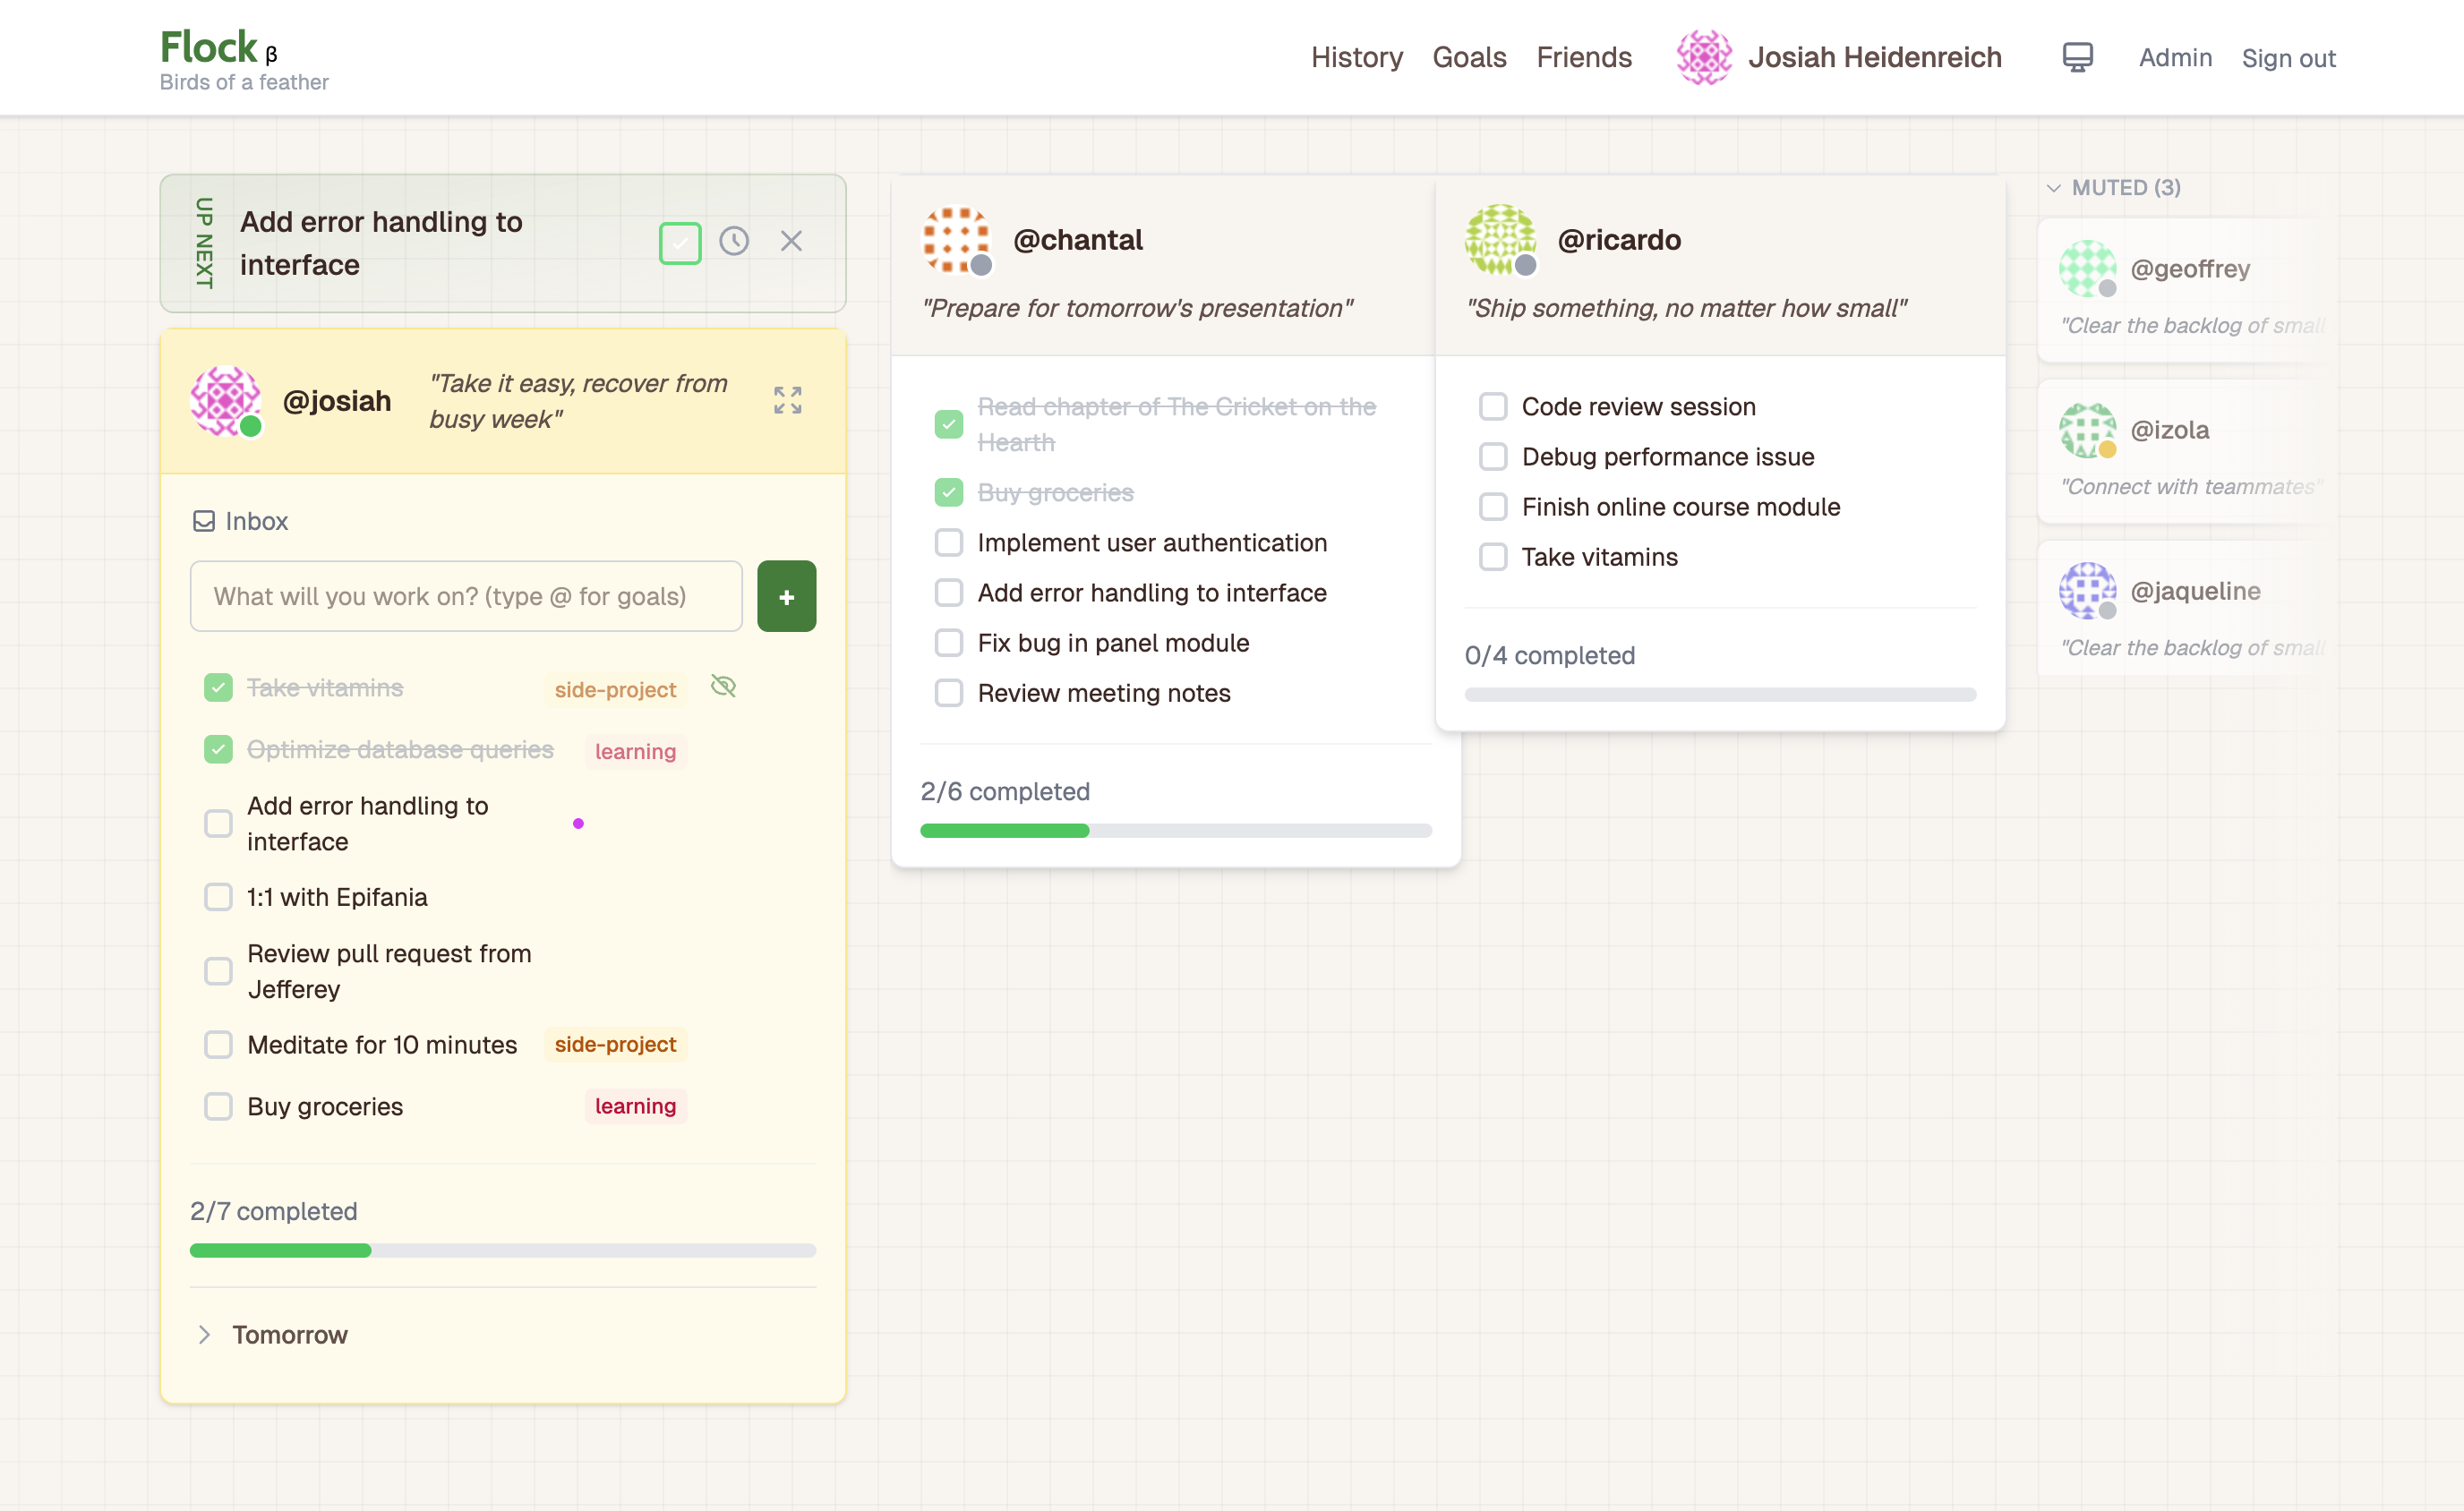Hide 'Take vitamins' using the eye toggle
The width and height of the screenshot is (2464, 1511).
(723, 687)
